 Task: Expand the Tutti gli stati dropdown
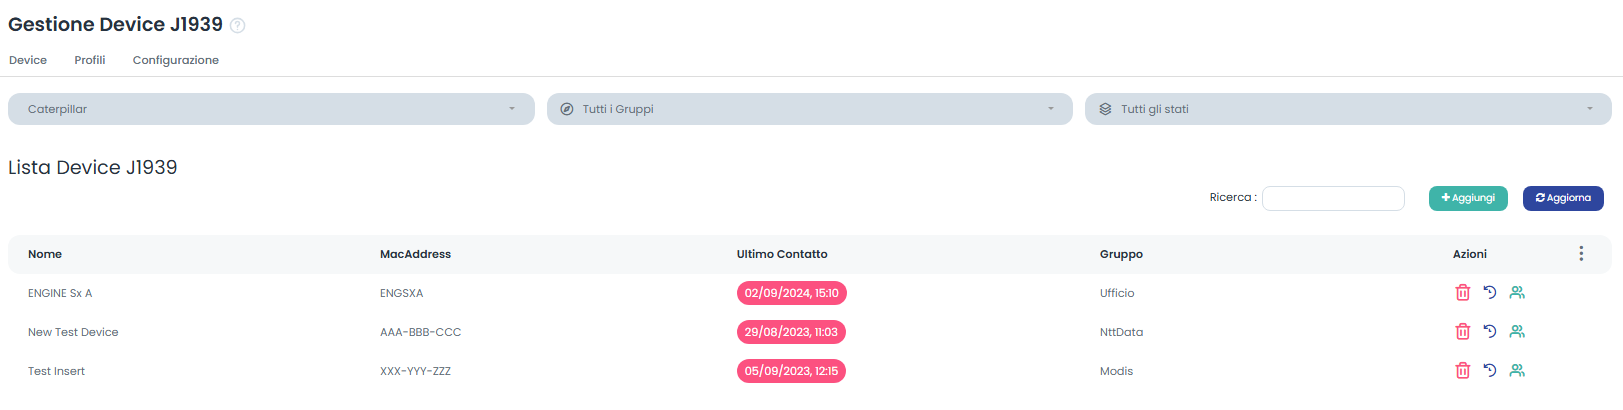click(1347, 109)
